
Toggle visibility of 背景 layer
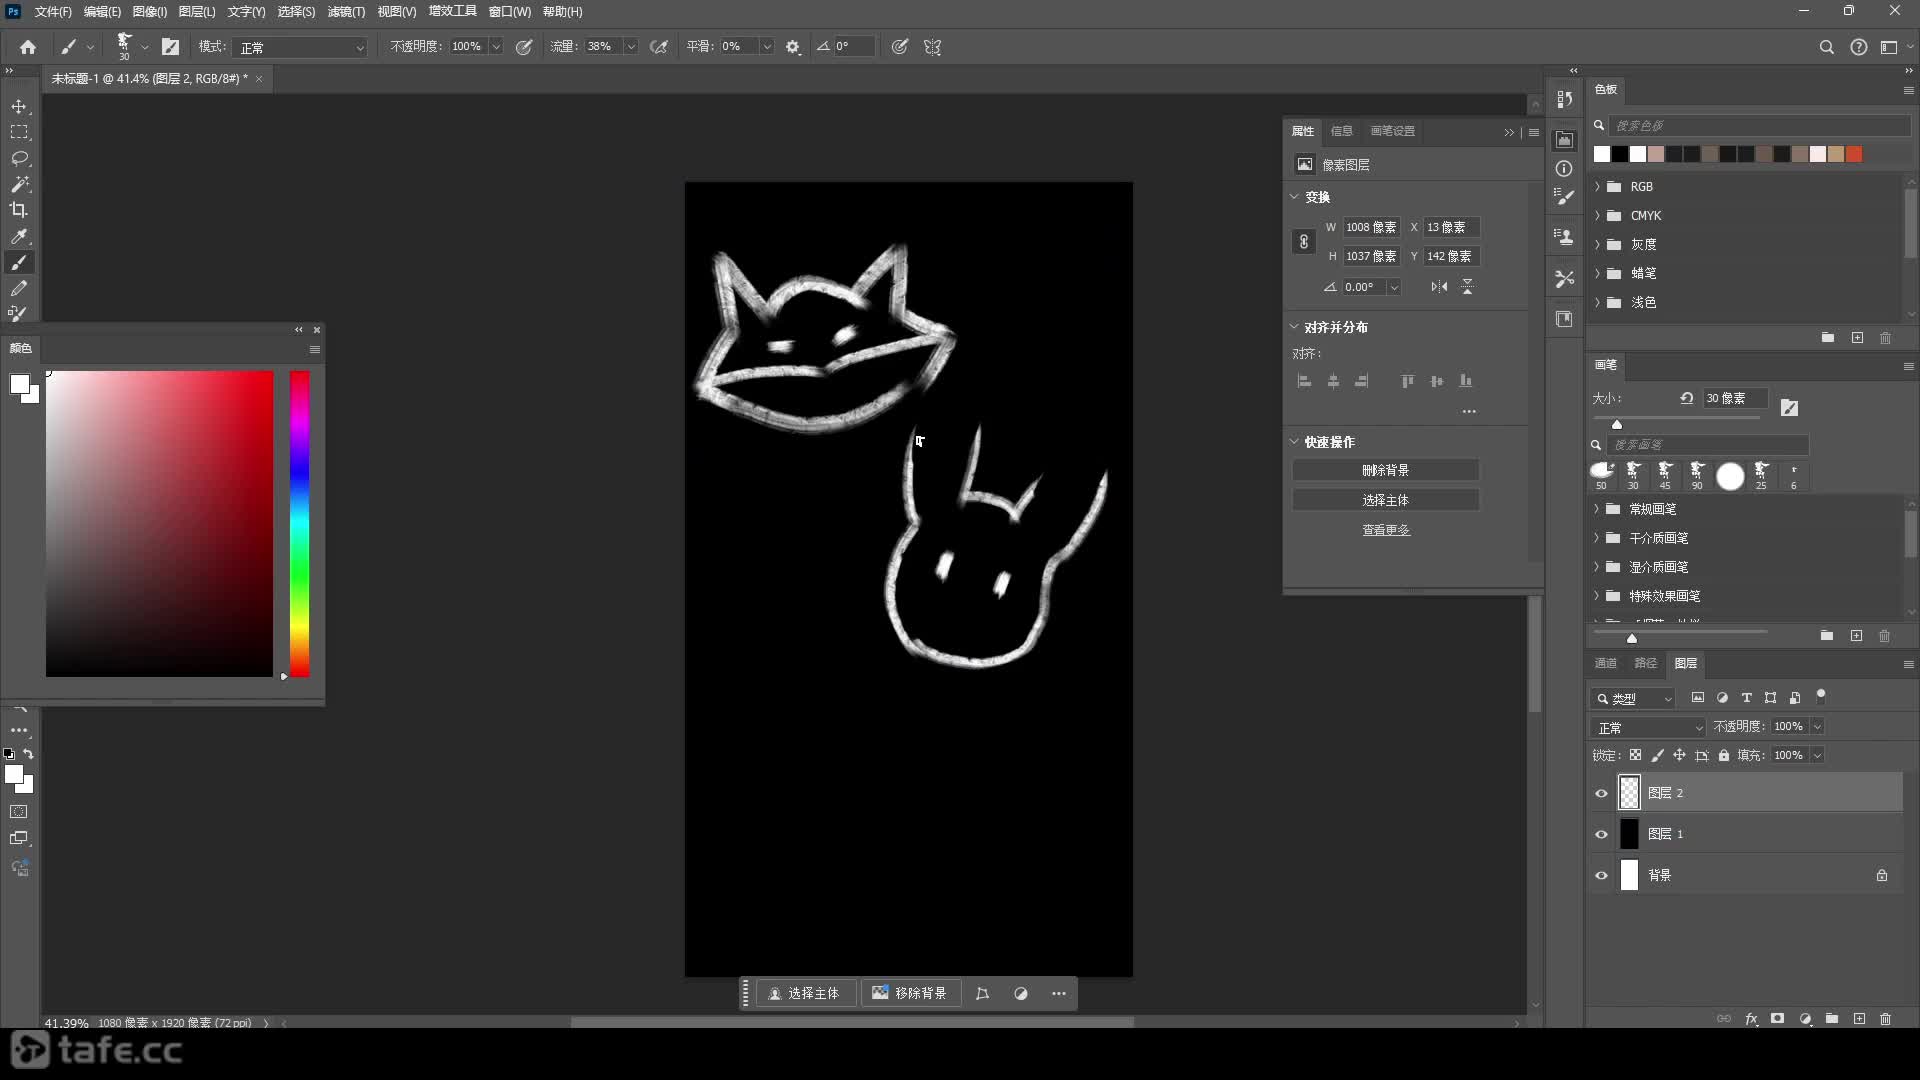point(1601,875)
